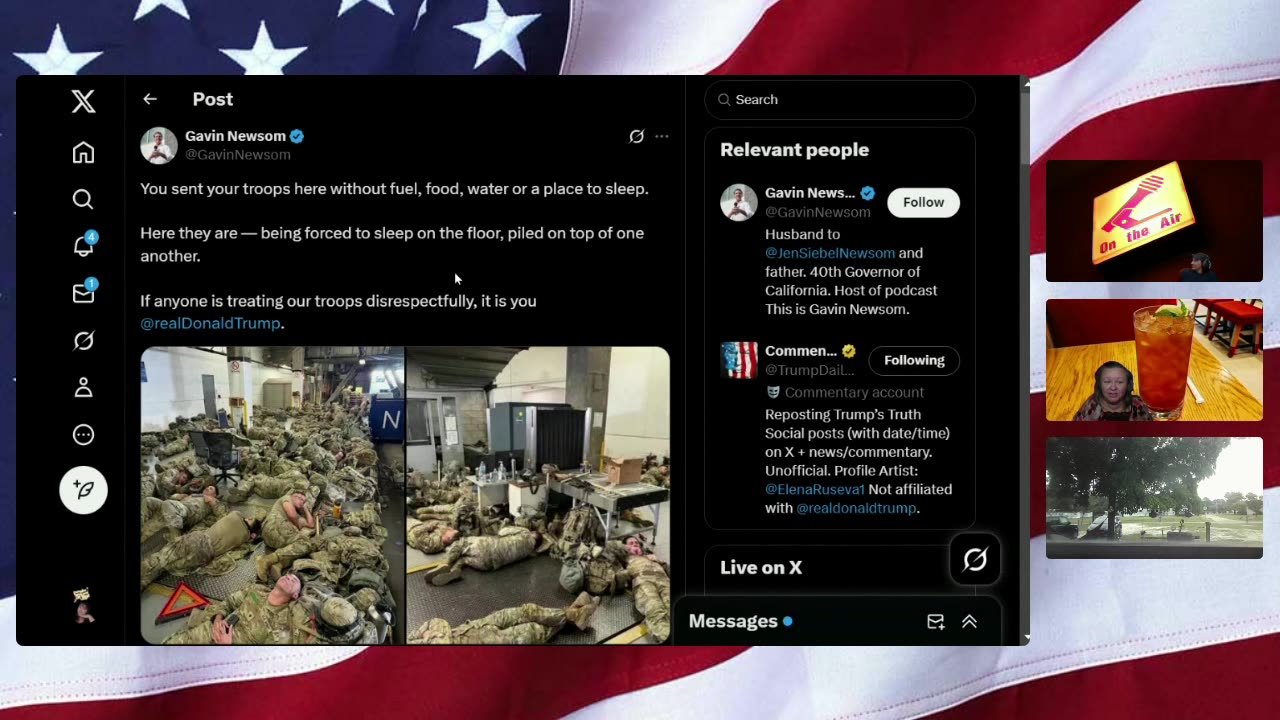Go back with the arrow

click(150, 99)
